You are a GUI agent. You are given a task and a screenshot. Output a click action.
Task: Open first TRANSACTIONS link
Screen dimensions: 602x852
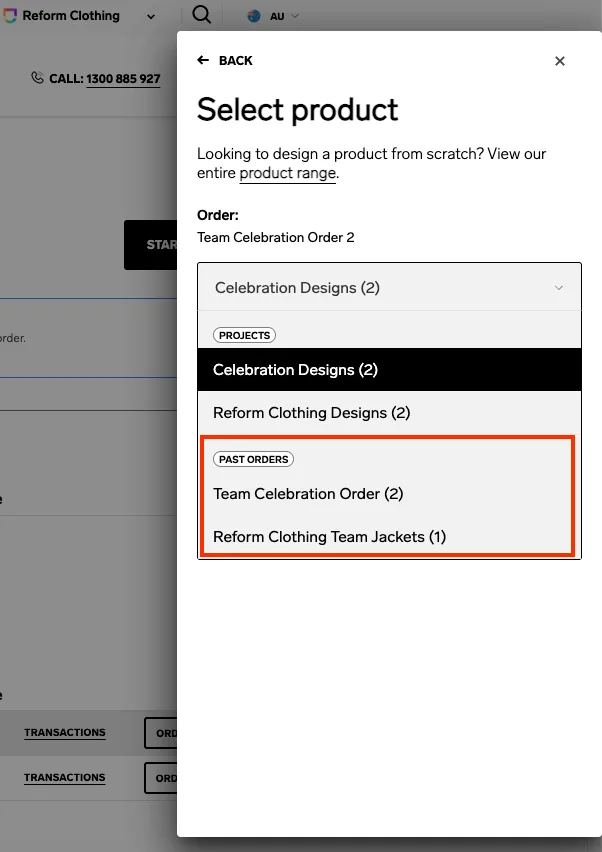click(x=65, y=732)
